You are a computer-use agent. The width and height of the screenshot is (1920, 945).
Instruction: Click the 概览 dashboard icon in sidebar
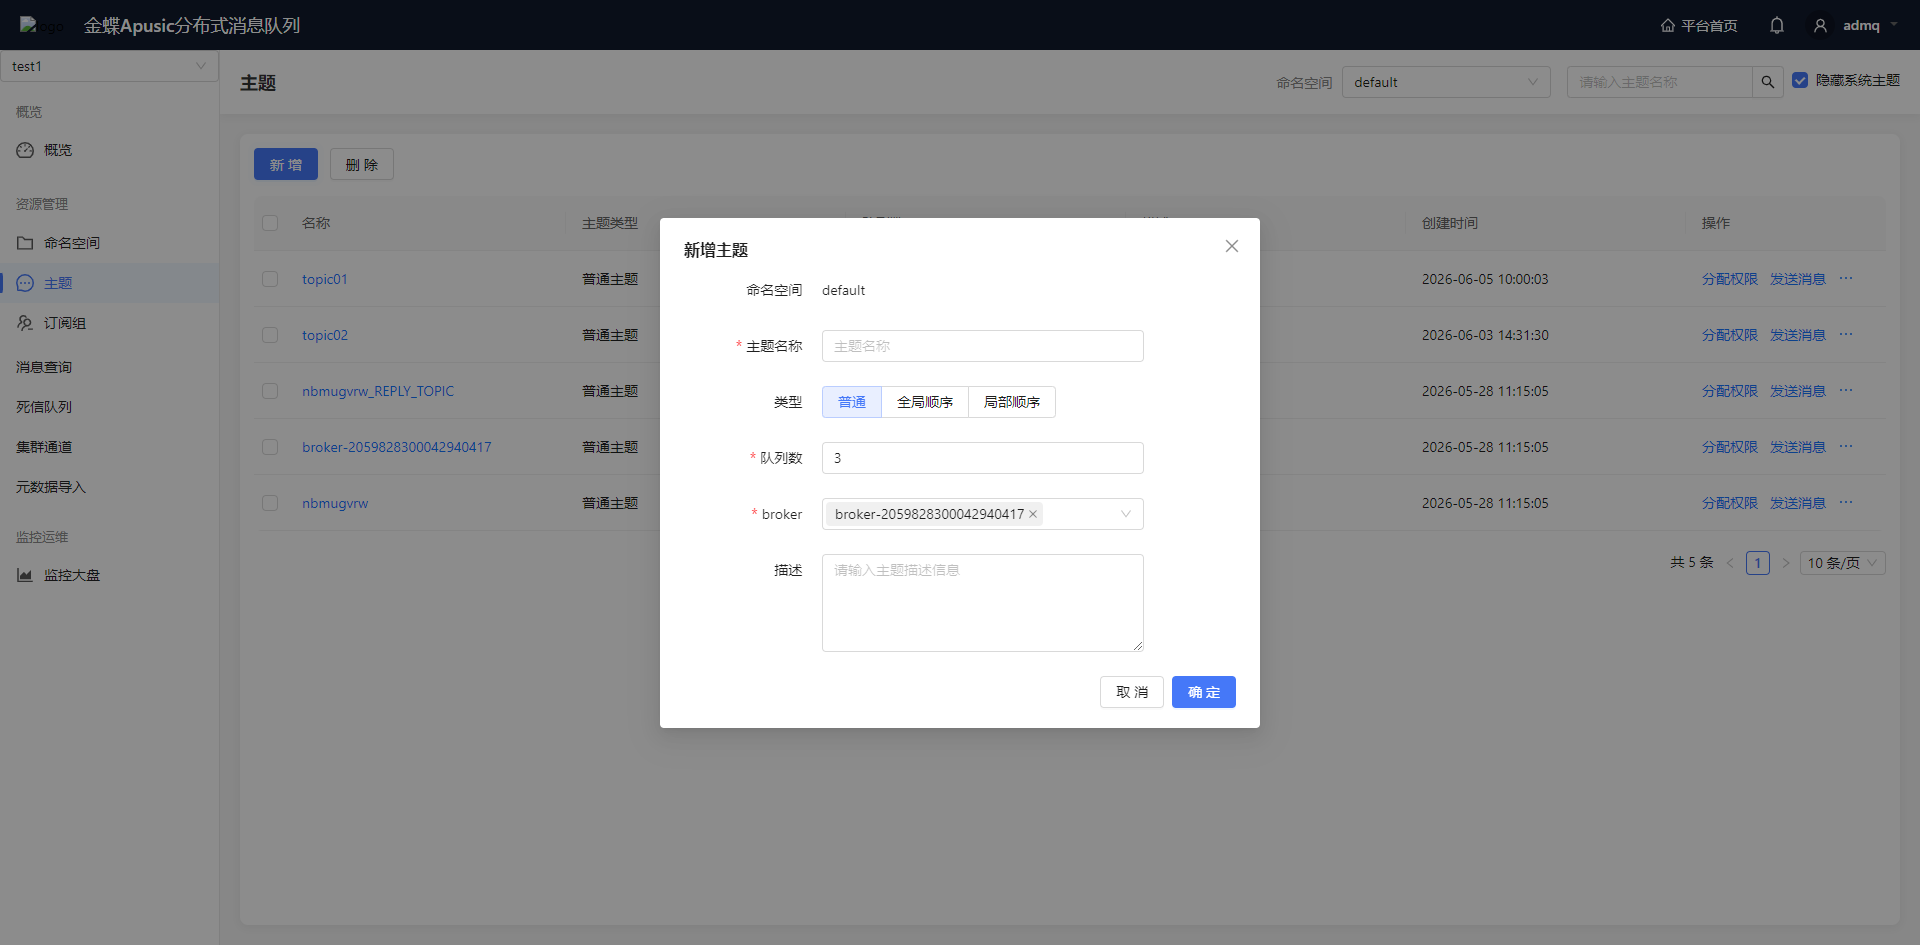[25, 150]
